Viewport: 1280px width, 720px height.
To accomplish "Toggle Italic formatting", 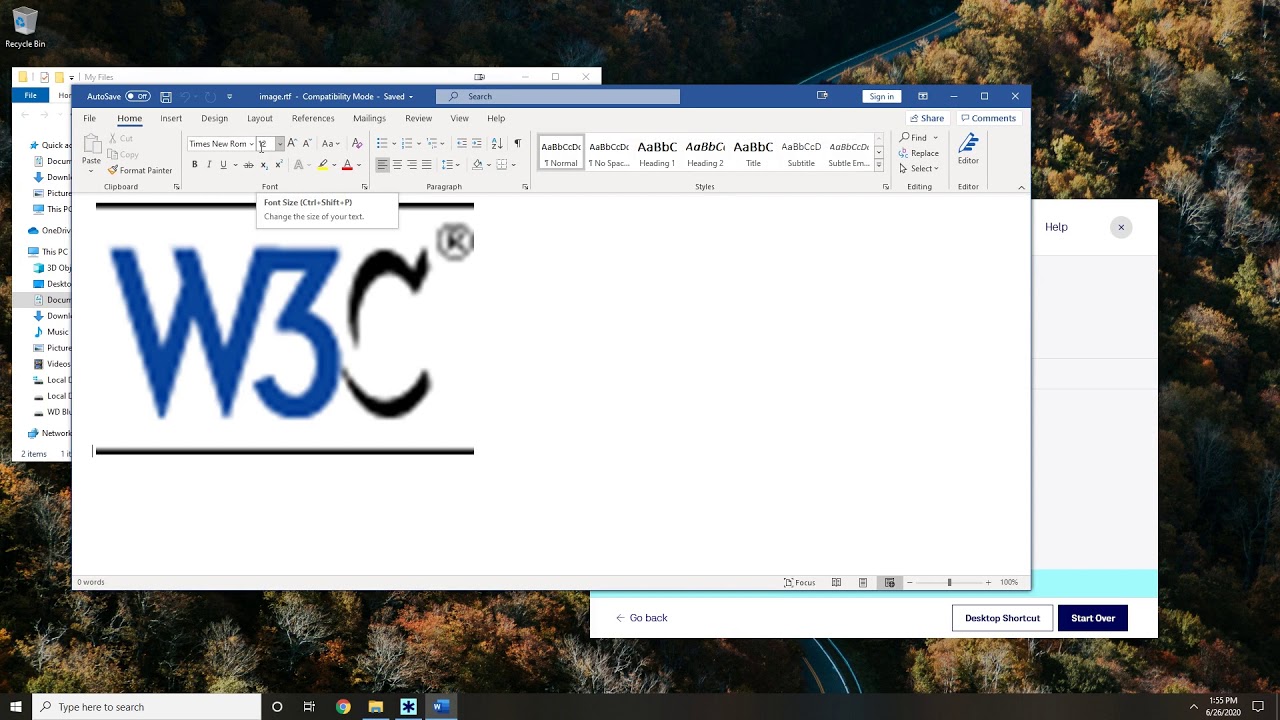I will 209,164.
